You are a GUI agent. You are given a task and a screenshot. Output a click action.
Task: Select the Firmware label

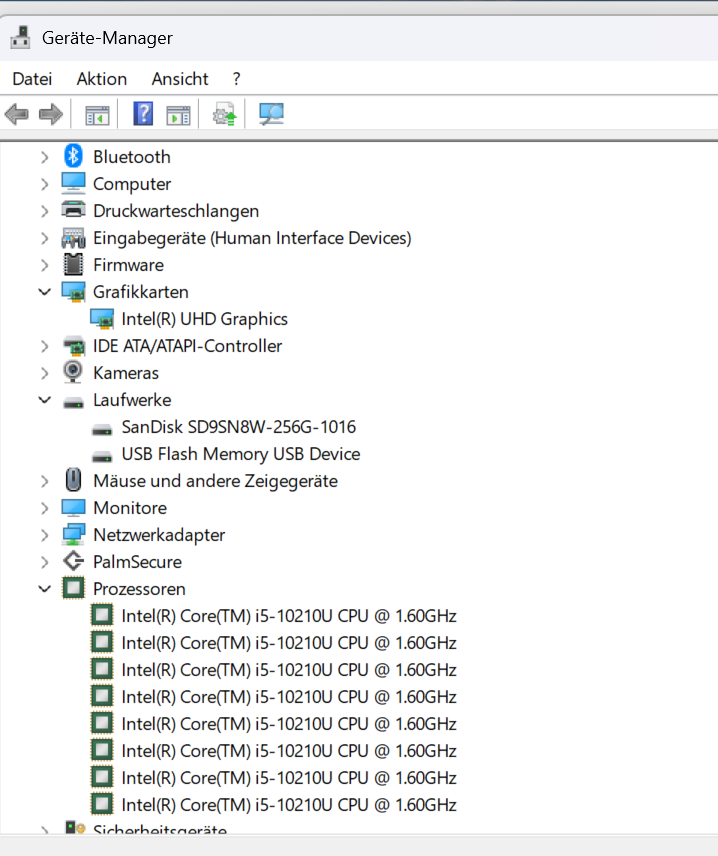(x=128, y=265)
